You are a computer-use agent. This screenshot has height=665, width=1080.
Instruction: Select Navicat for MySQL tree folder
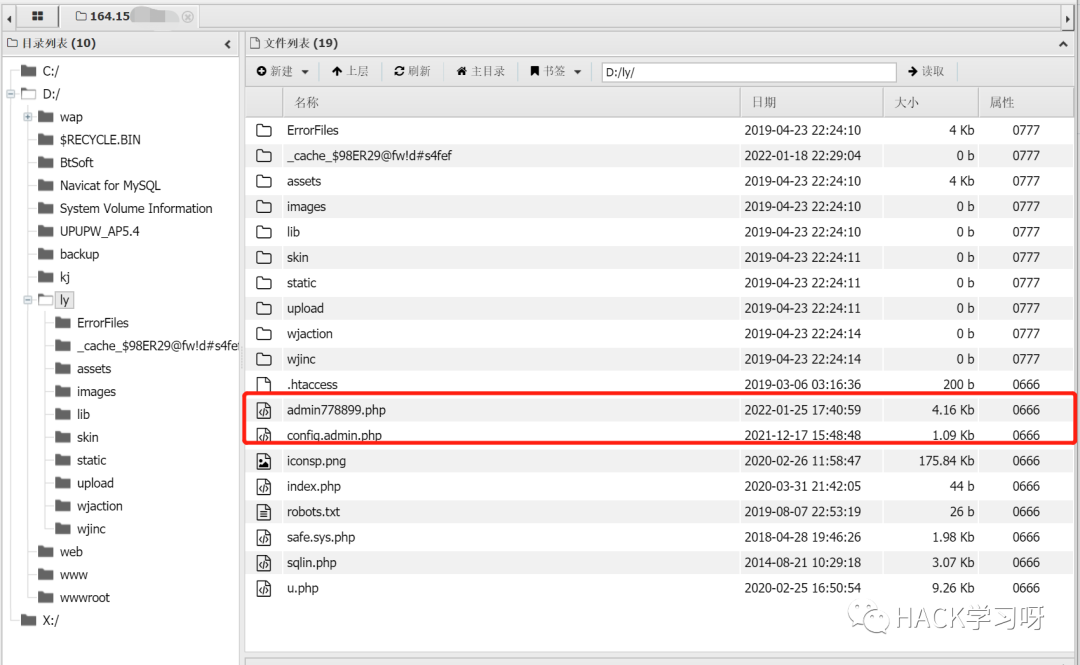tap(110, 185)
